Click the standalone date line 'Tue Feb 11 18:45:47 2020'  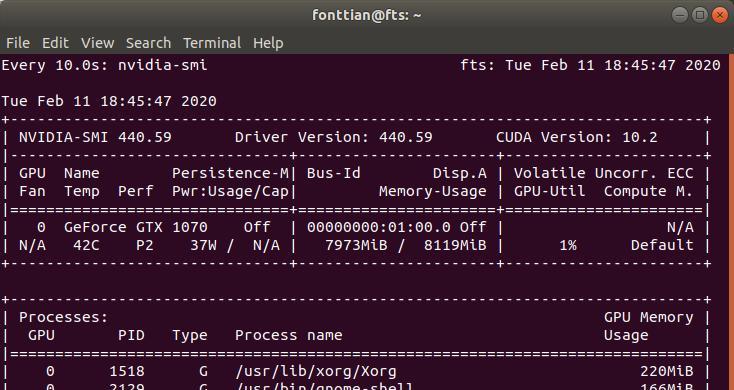pyautogui.click(x=109, y=101)
